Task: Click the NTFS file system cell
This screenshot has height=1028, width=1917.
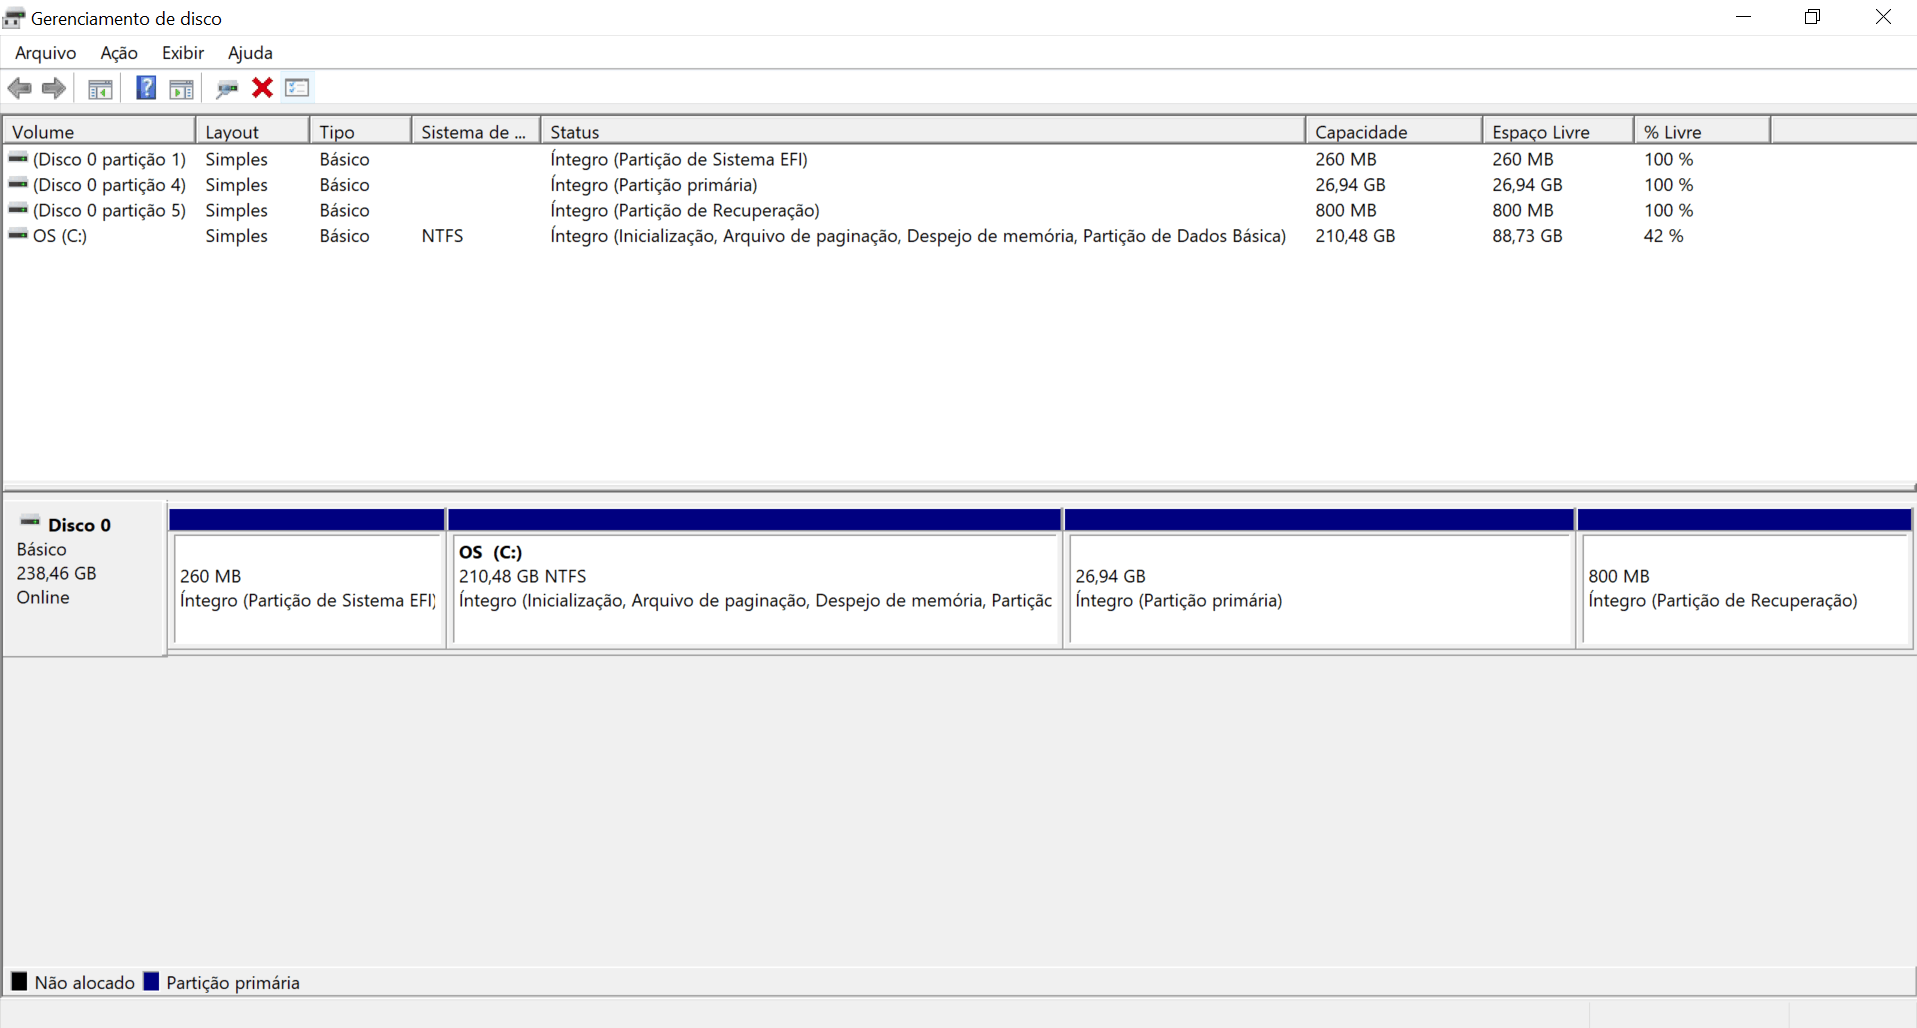Action: pos(442,236)
